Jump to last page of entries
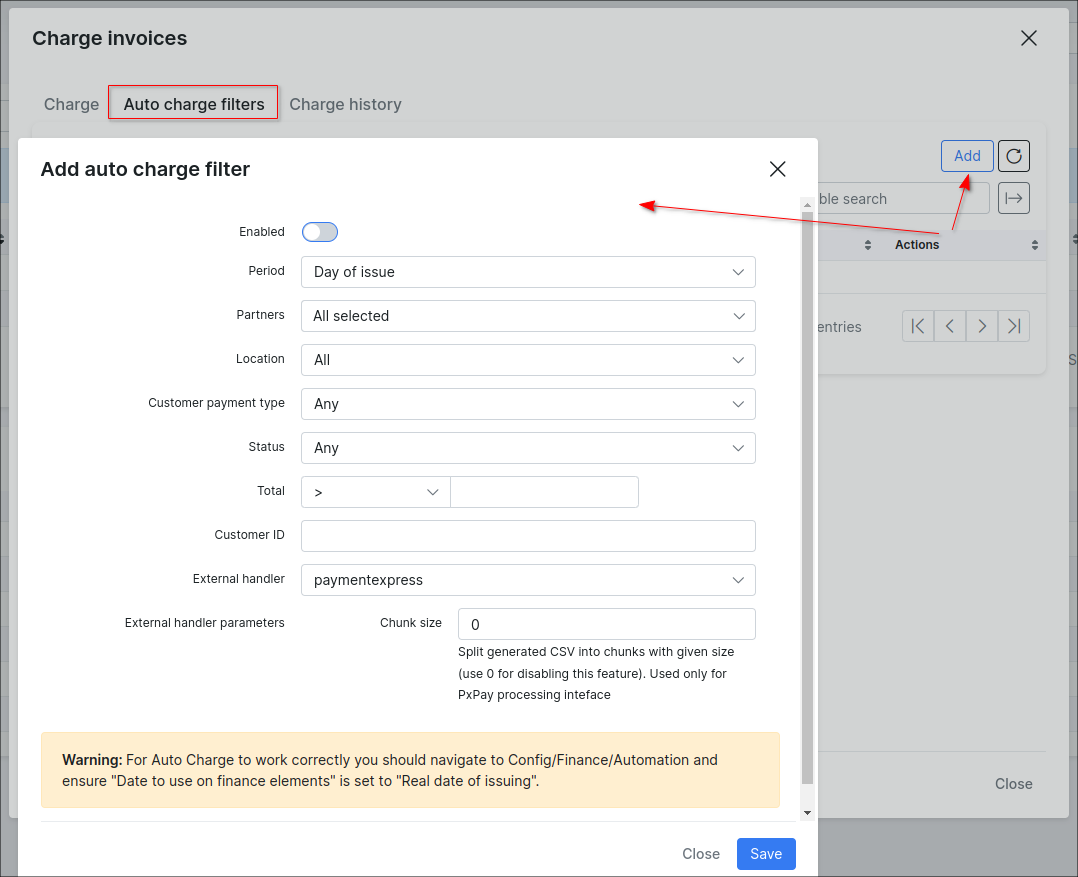1078x877 pixels. [x=1013, y=326]
